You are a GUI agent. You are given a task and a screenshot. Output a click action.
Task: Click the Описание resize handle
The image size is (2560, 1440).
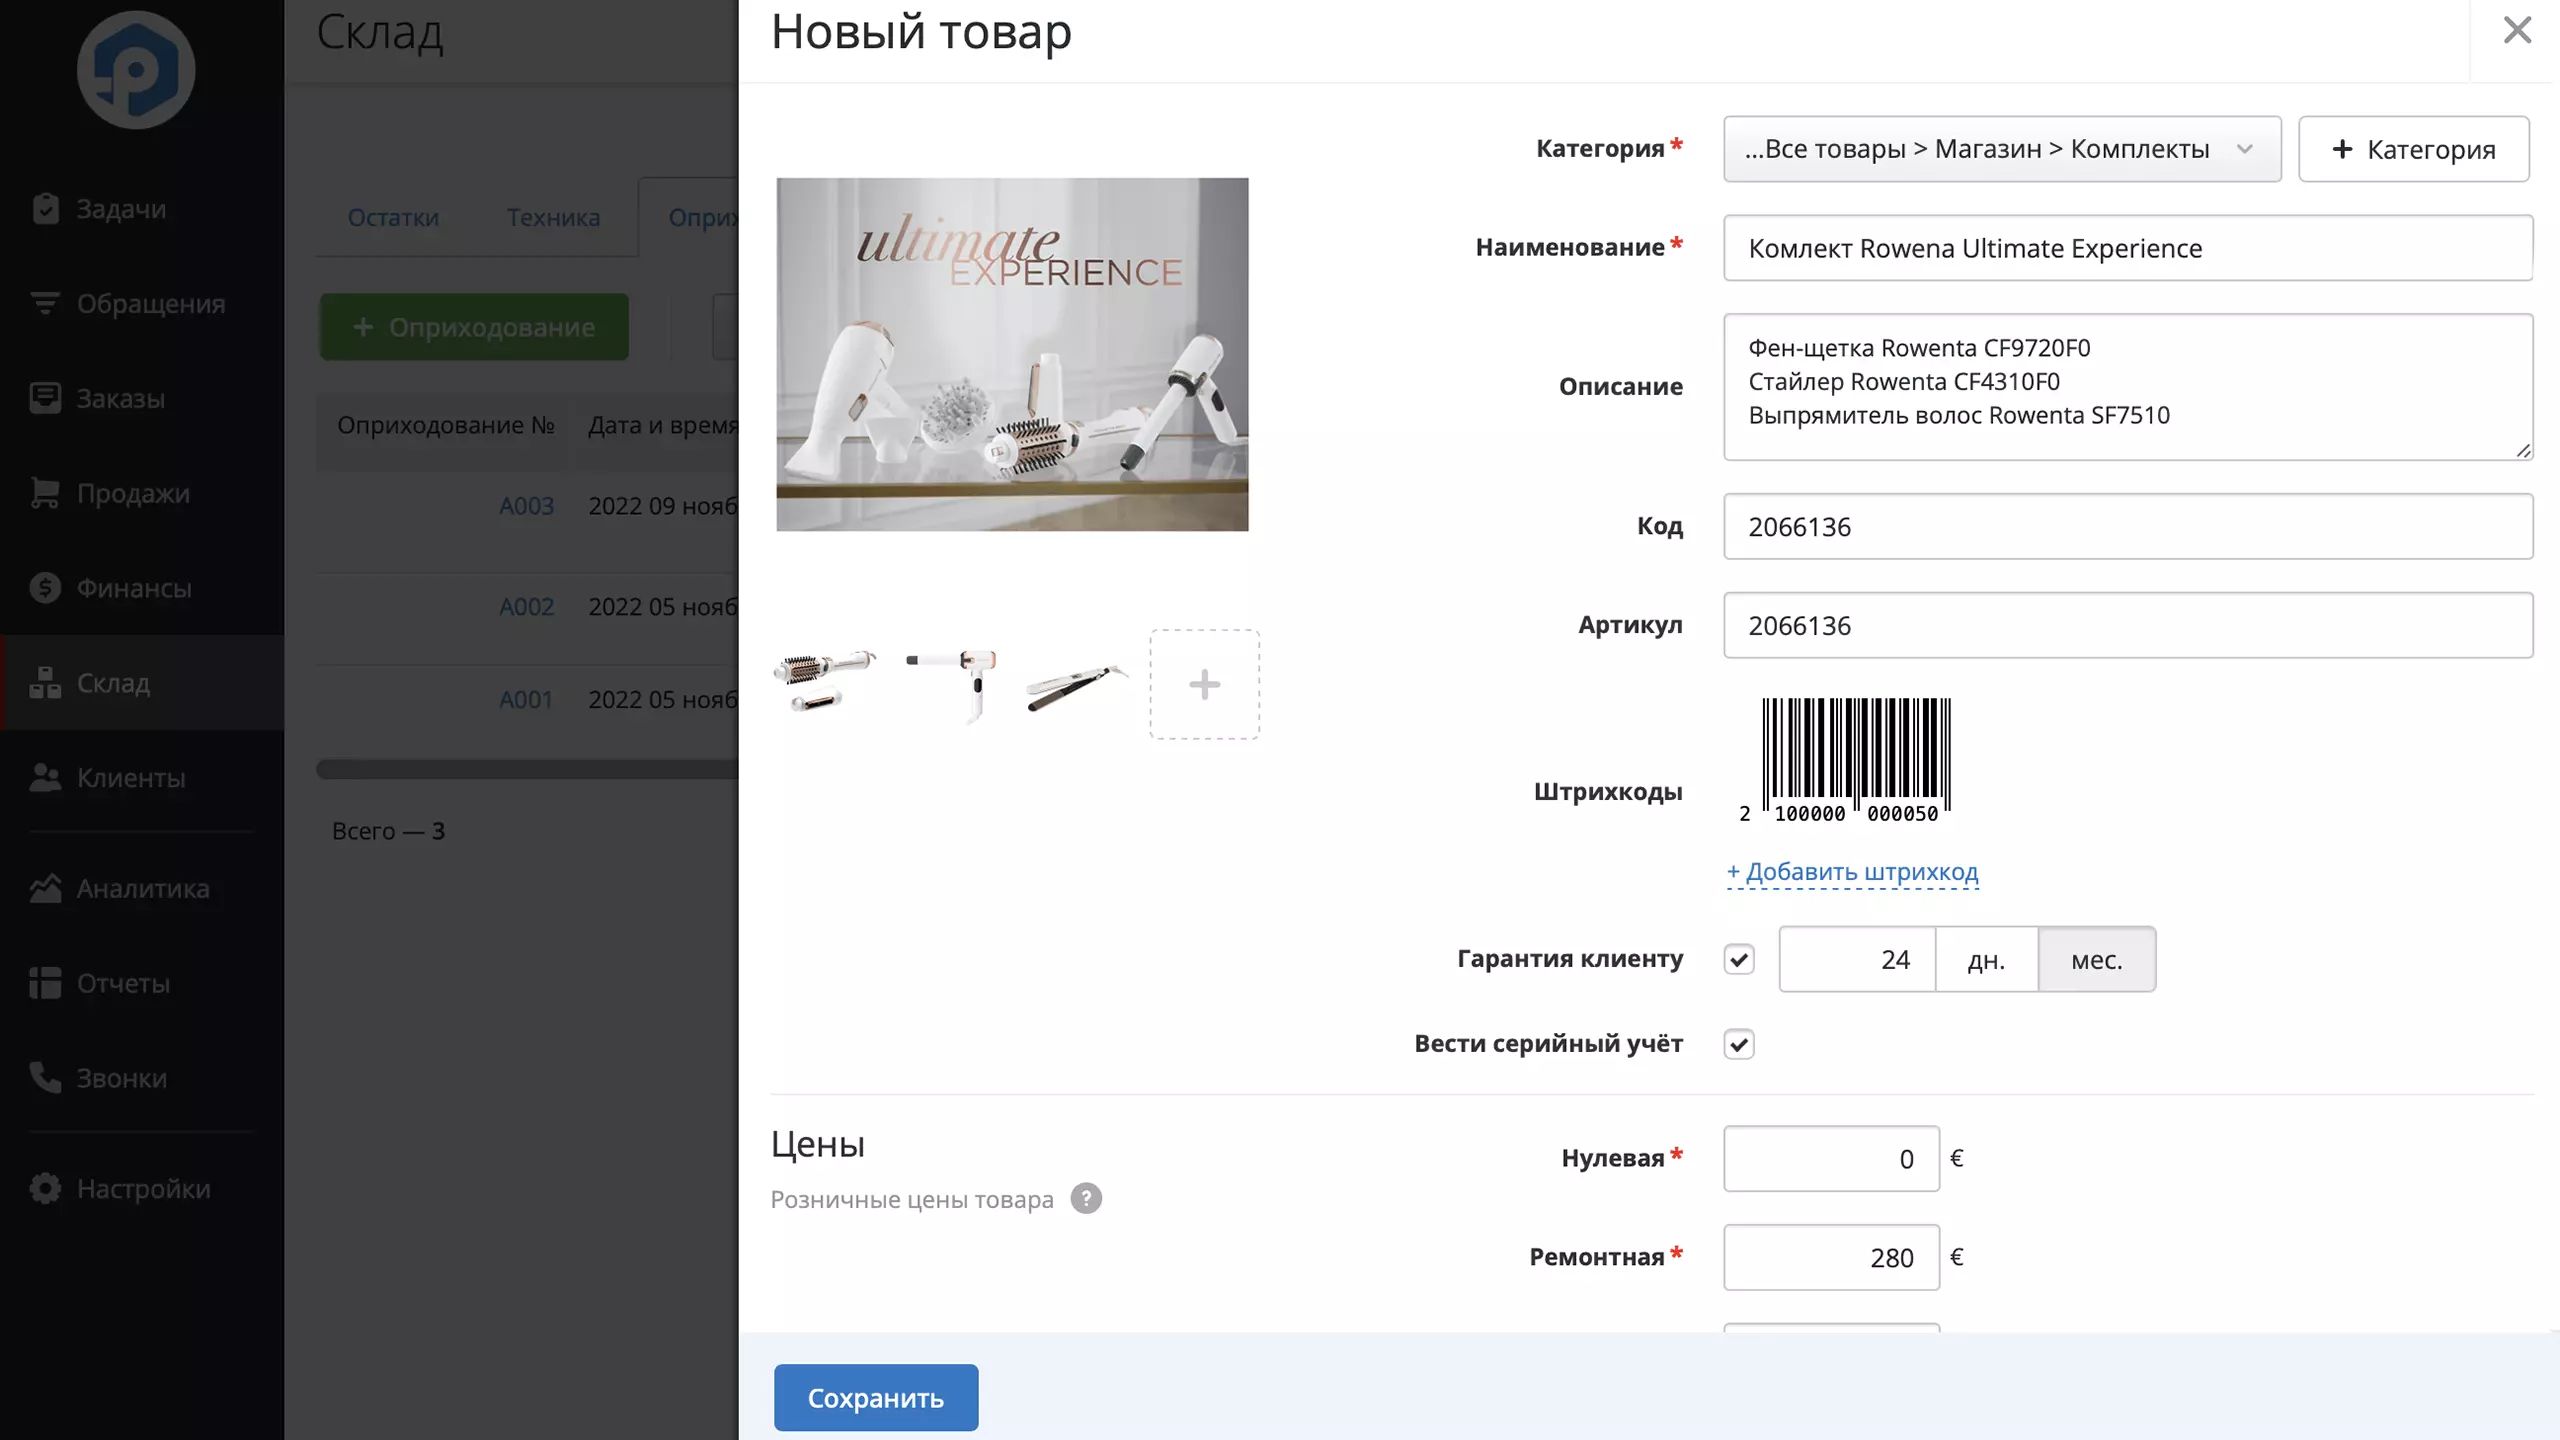[x=2522, y=450]
